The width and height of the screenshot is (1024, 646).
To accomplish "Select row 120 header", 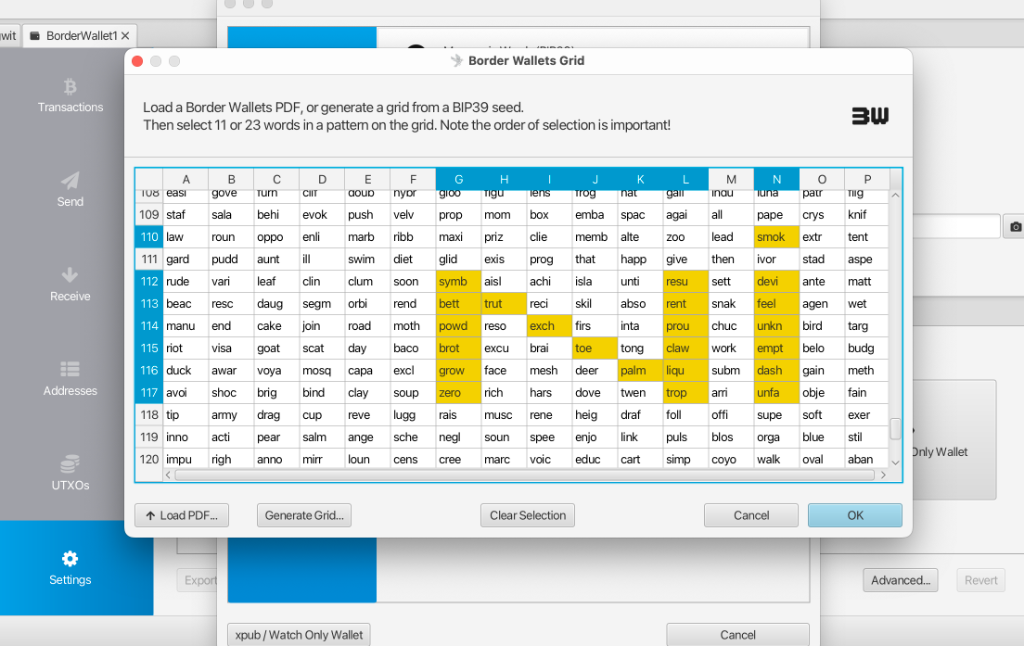I will coord(149,459).
